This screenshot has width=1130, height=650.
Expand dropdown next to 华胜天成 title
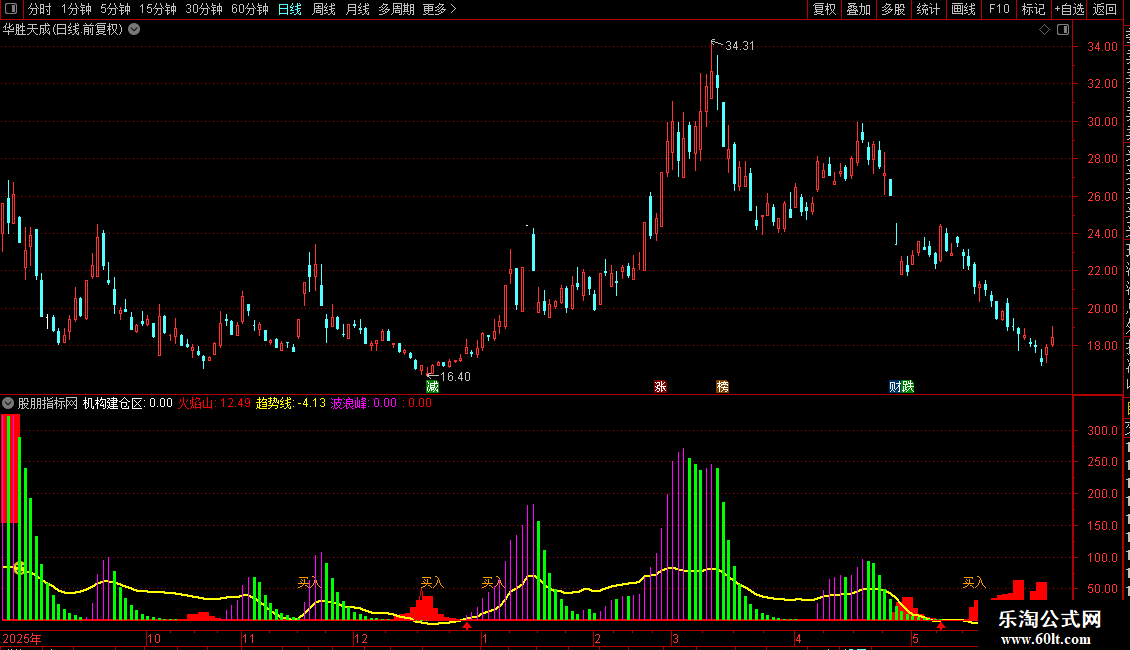click(134, 30)
